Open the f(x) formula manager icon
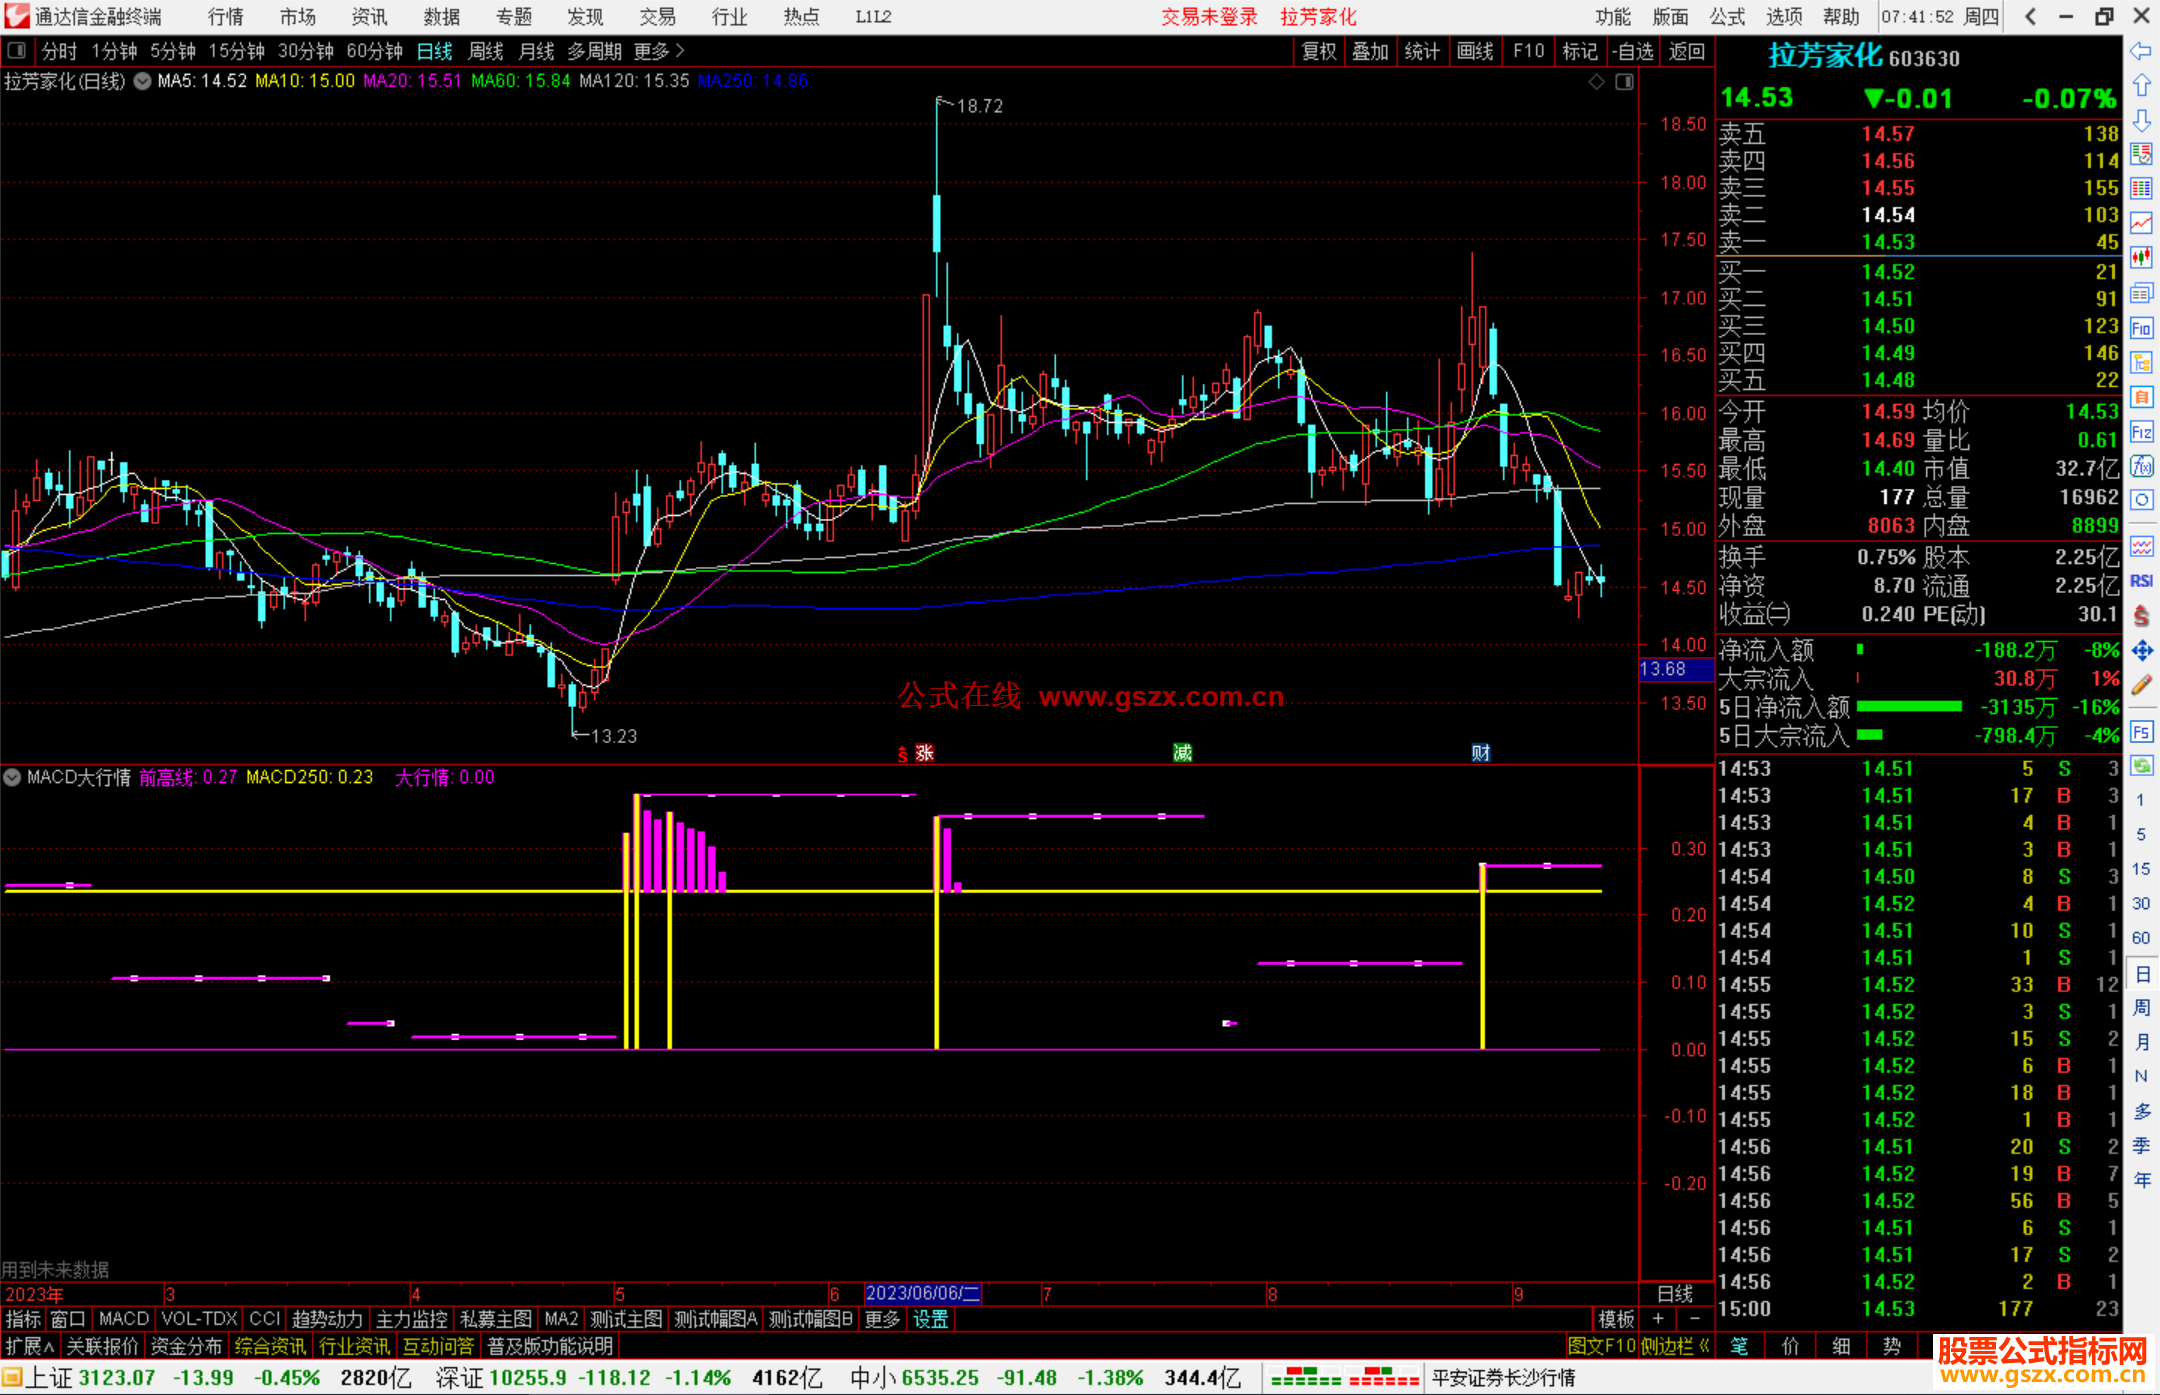 [x=2141, y=466]
